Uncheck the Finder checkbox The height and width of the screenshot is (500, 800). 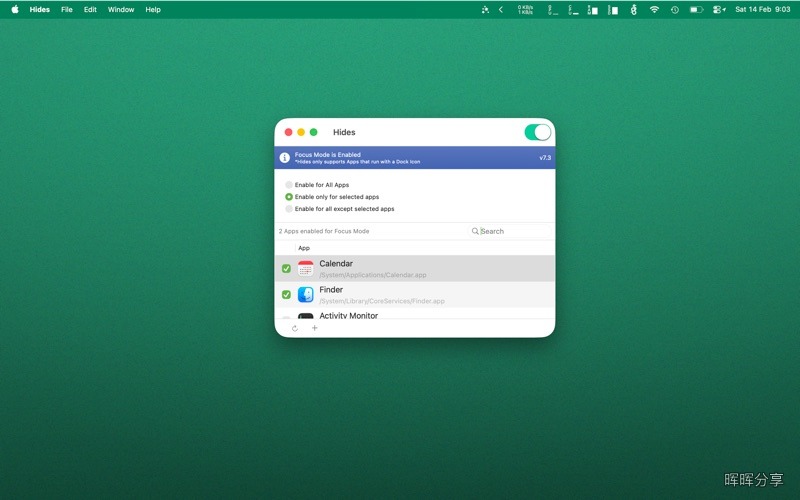pyautogui.click(x=286, y=294)
